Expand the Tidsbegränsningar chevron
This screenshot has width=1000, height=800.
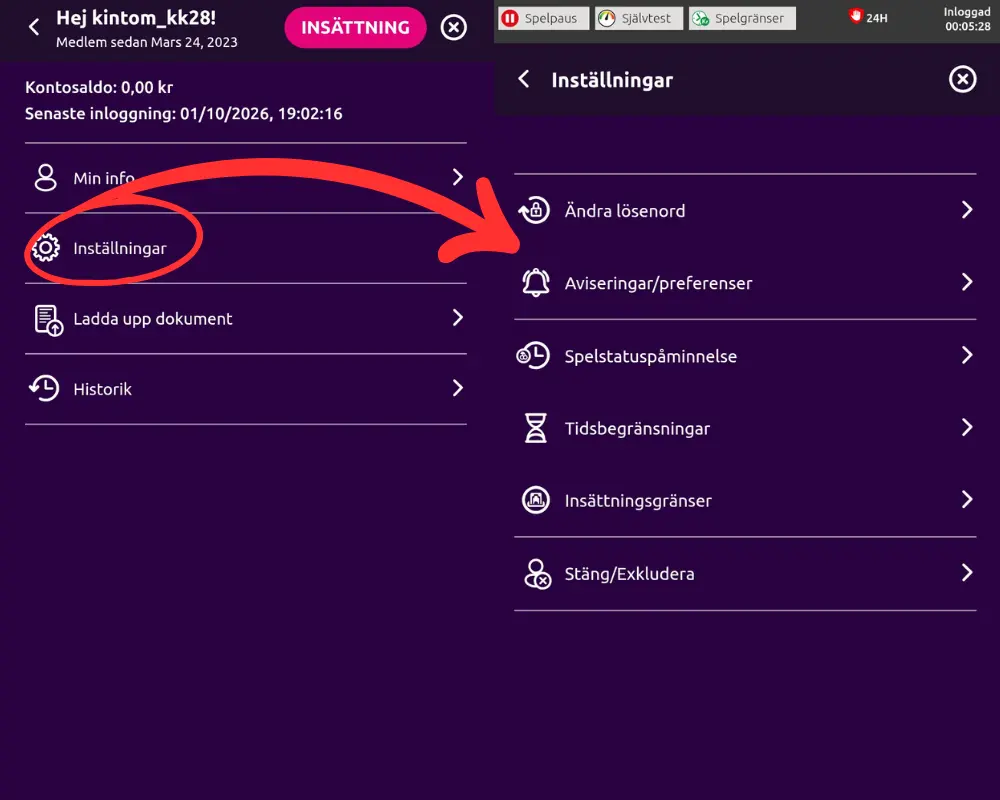tap(967, 427)
